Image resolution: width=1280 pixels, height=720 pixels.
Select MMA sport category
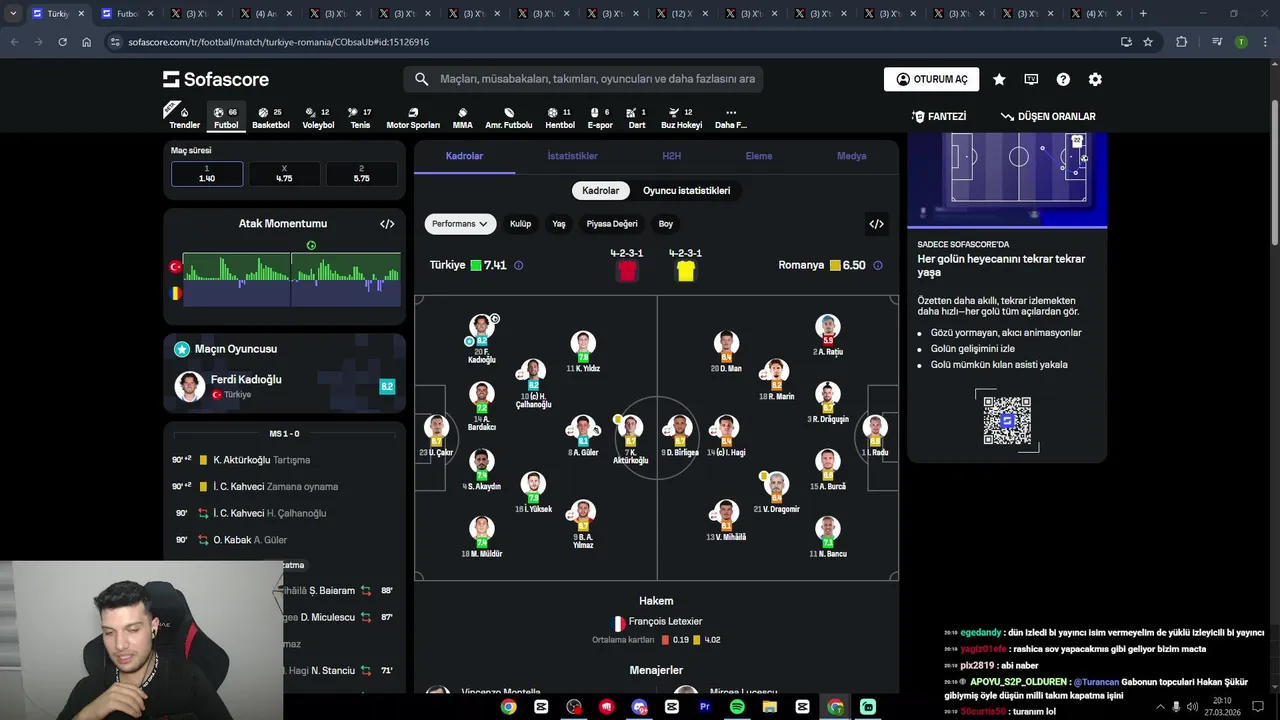click(462, 117)
